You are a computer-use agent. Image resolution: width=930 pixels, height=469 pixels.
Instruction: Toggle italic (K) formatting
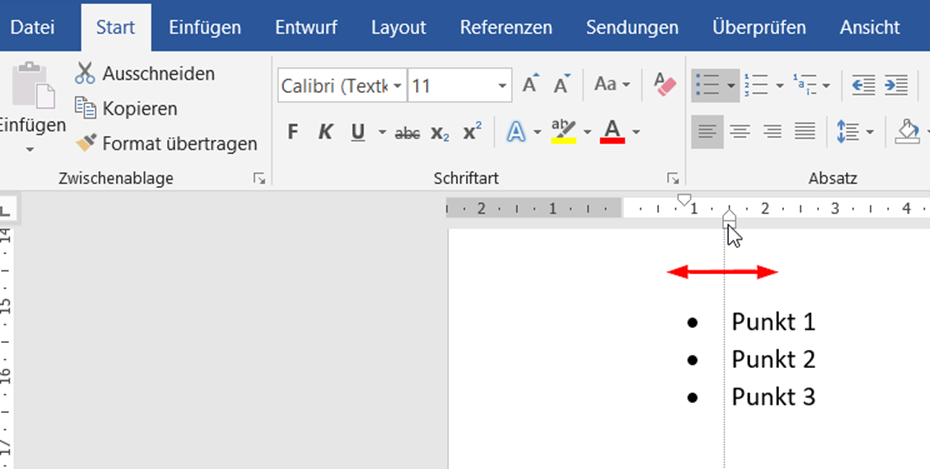tap(324, 132)
